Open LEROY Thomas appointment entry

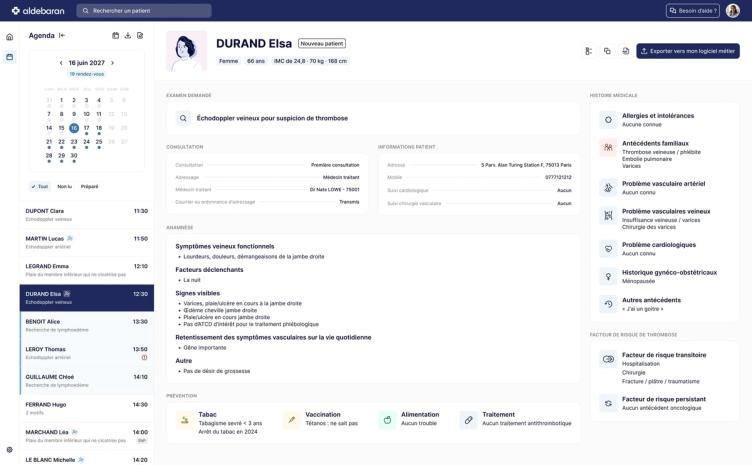tap(87, 353)
